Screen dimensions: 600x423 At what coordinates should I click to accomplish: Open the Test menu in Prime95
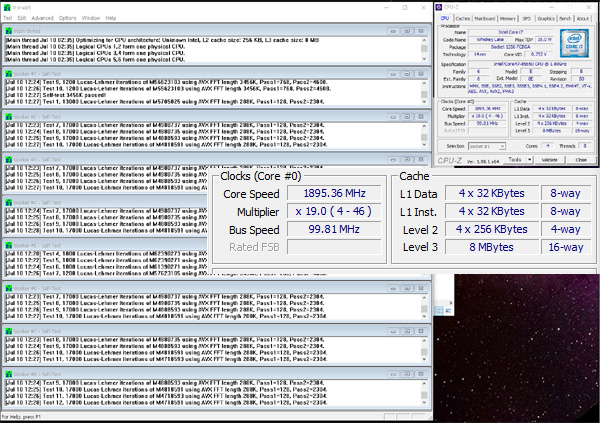click(8, 18)
